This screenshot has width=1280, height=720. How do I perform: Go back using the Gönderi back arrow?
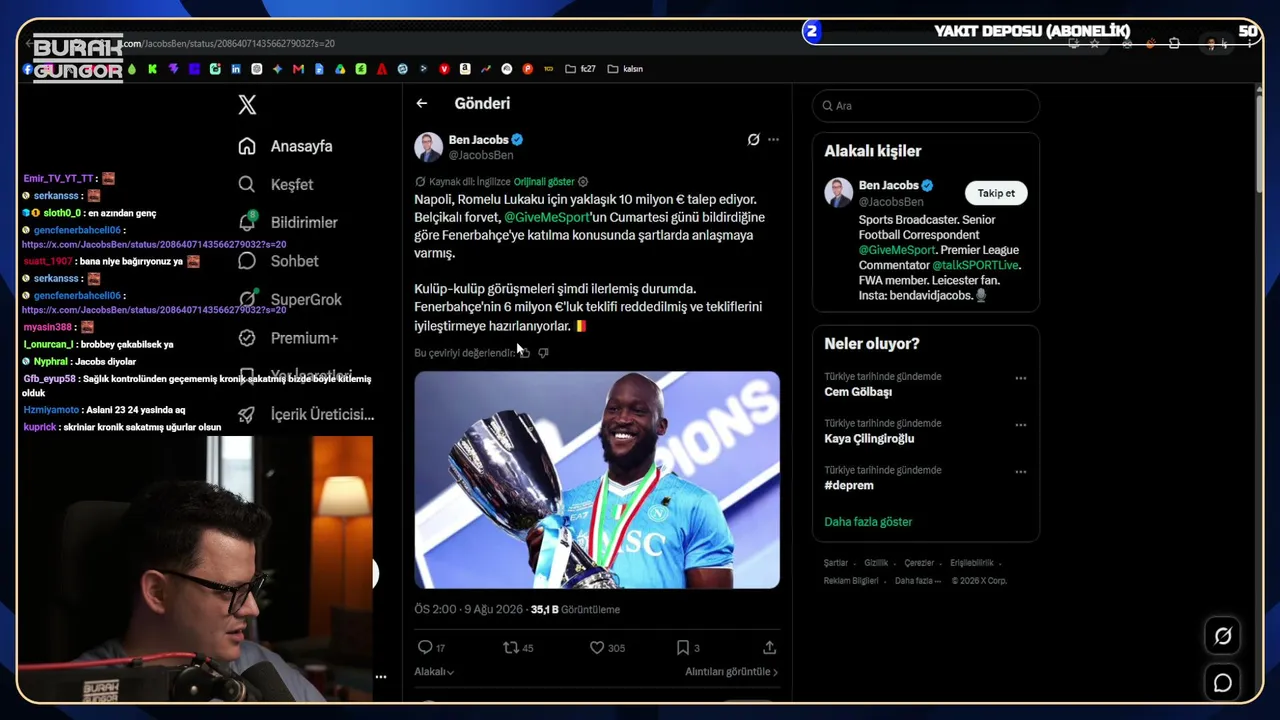[422, 103]
